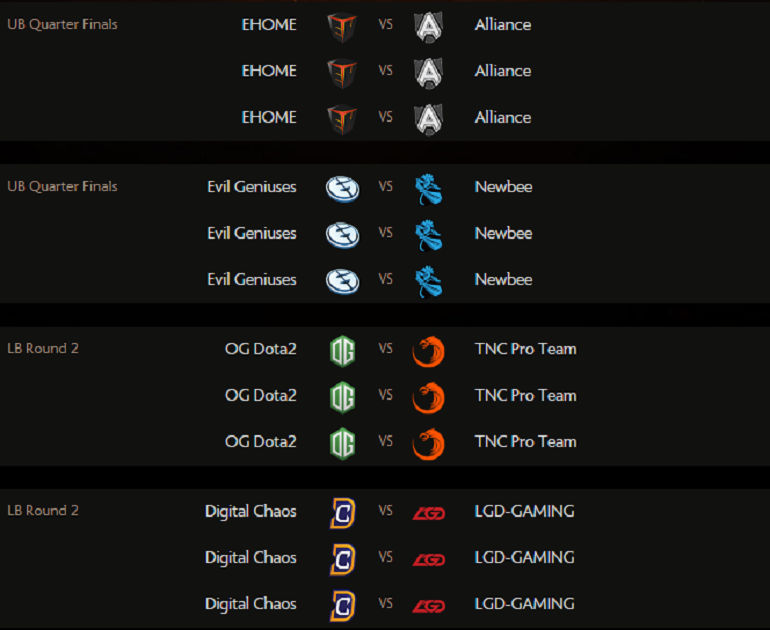Select LGD-GAMING team name in second DC row

click(x=524, y=557)
